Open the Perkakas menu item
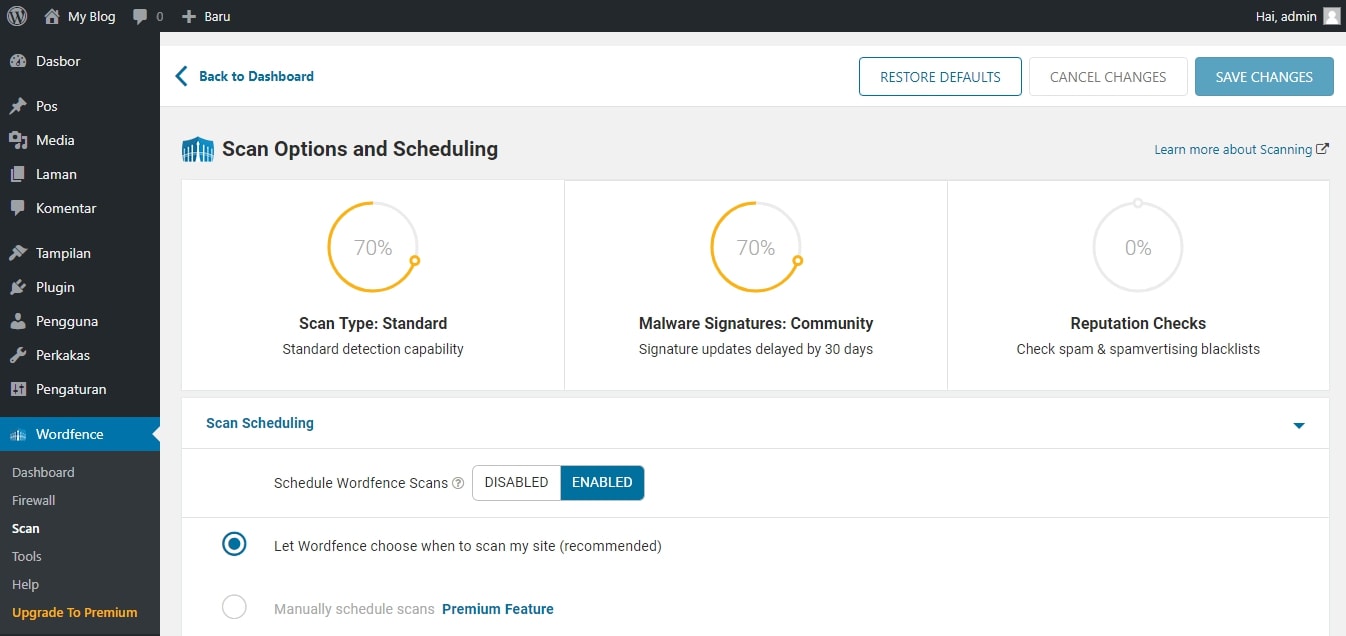The width and height of the screenshot is (1346, 636). pos(80,355)
